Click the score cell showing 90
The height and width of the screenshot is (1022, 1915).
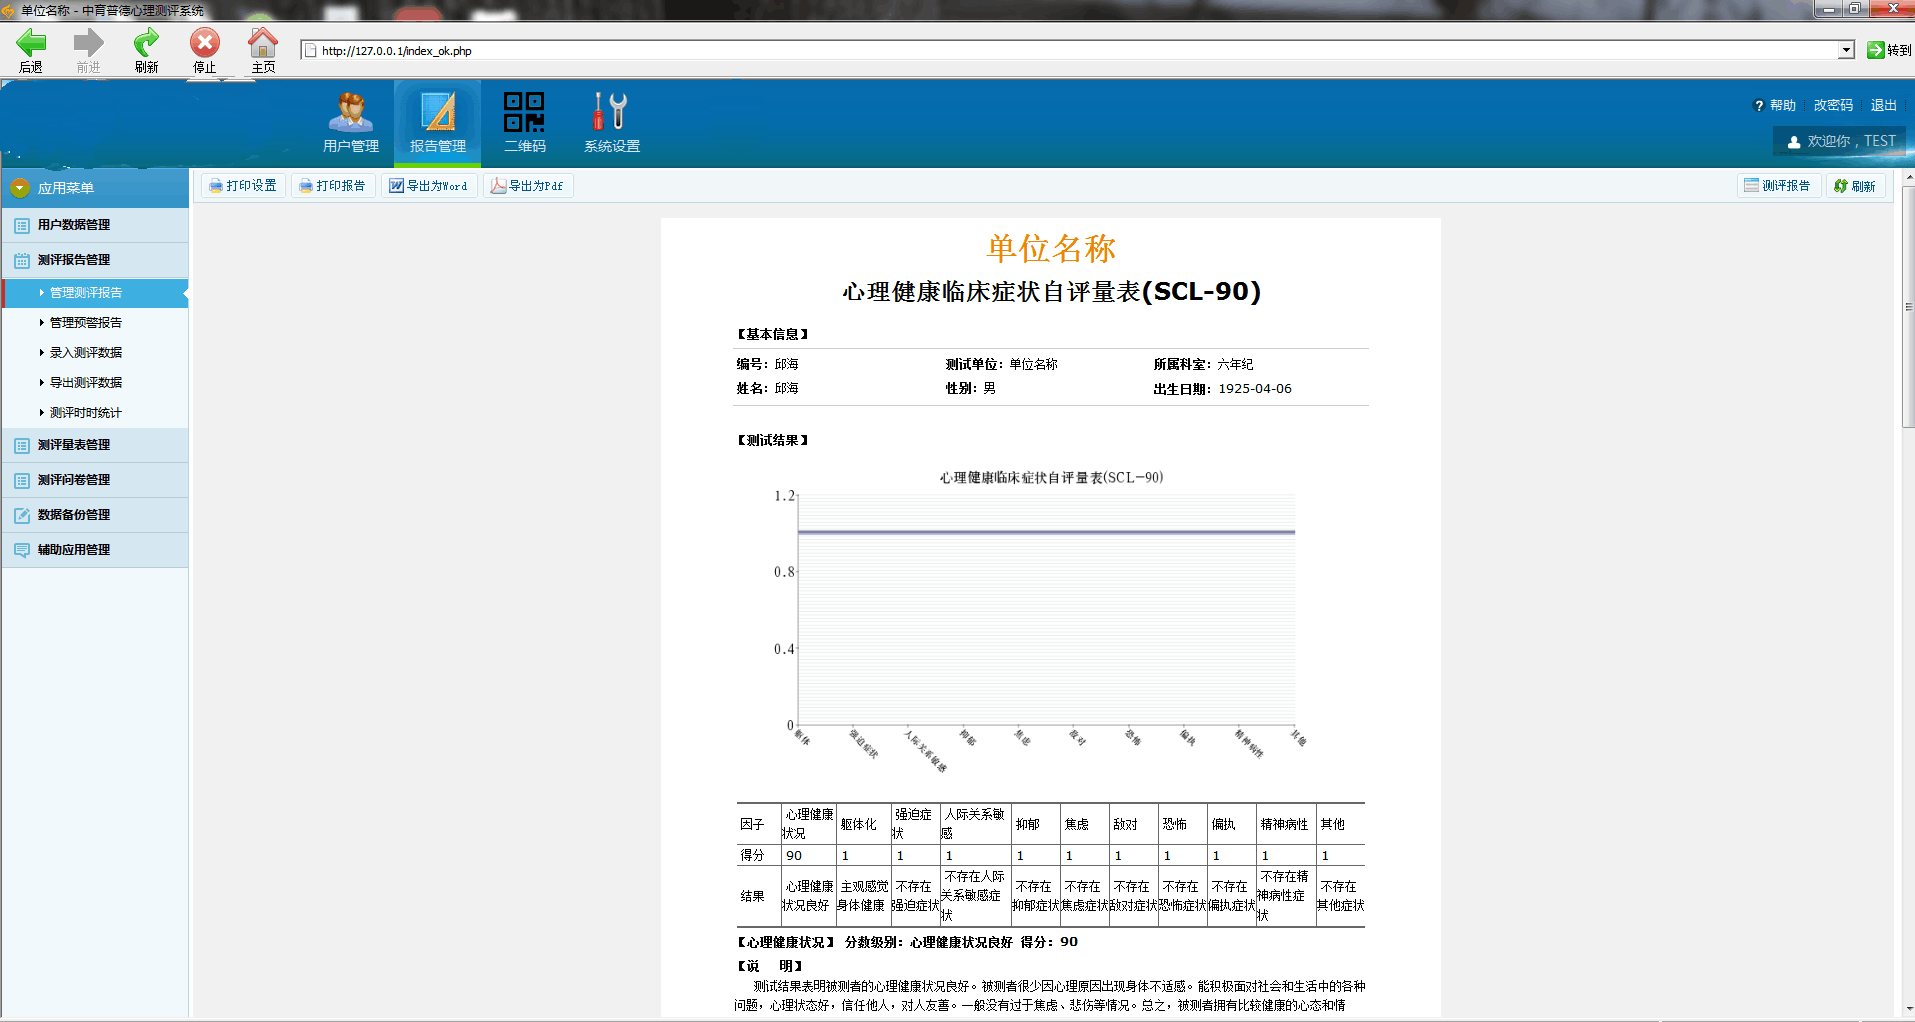[x=808, y=856]
